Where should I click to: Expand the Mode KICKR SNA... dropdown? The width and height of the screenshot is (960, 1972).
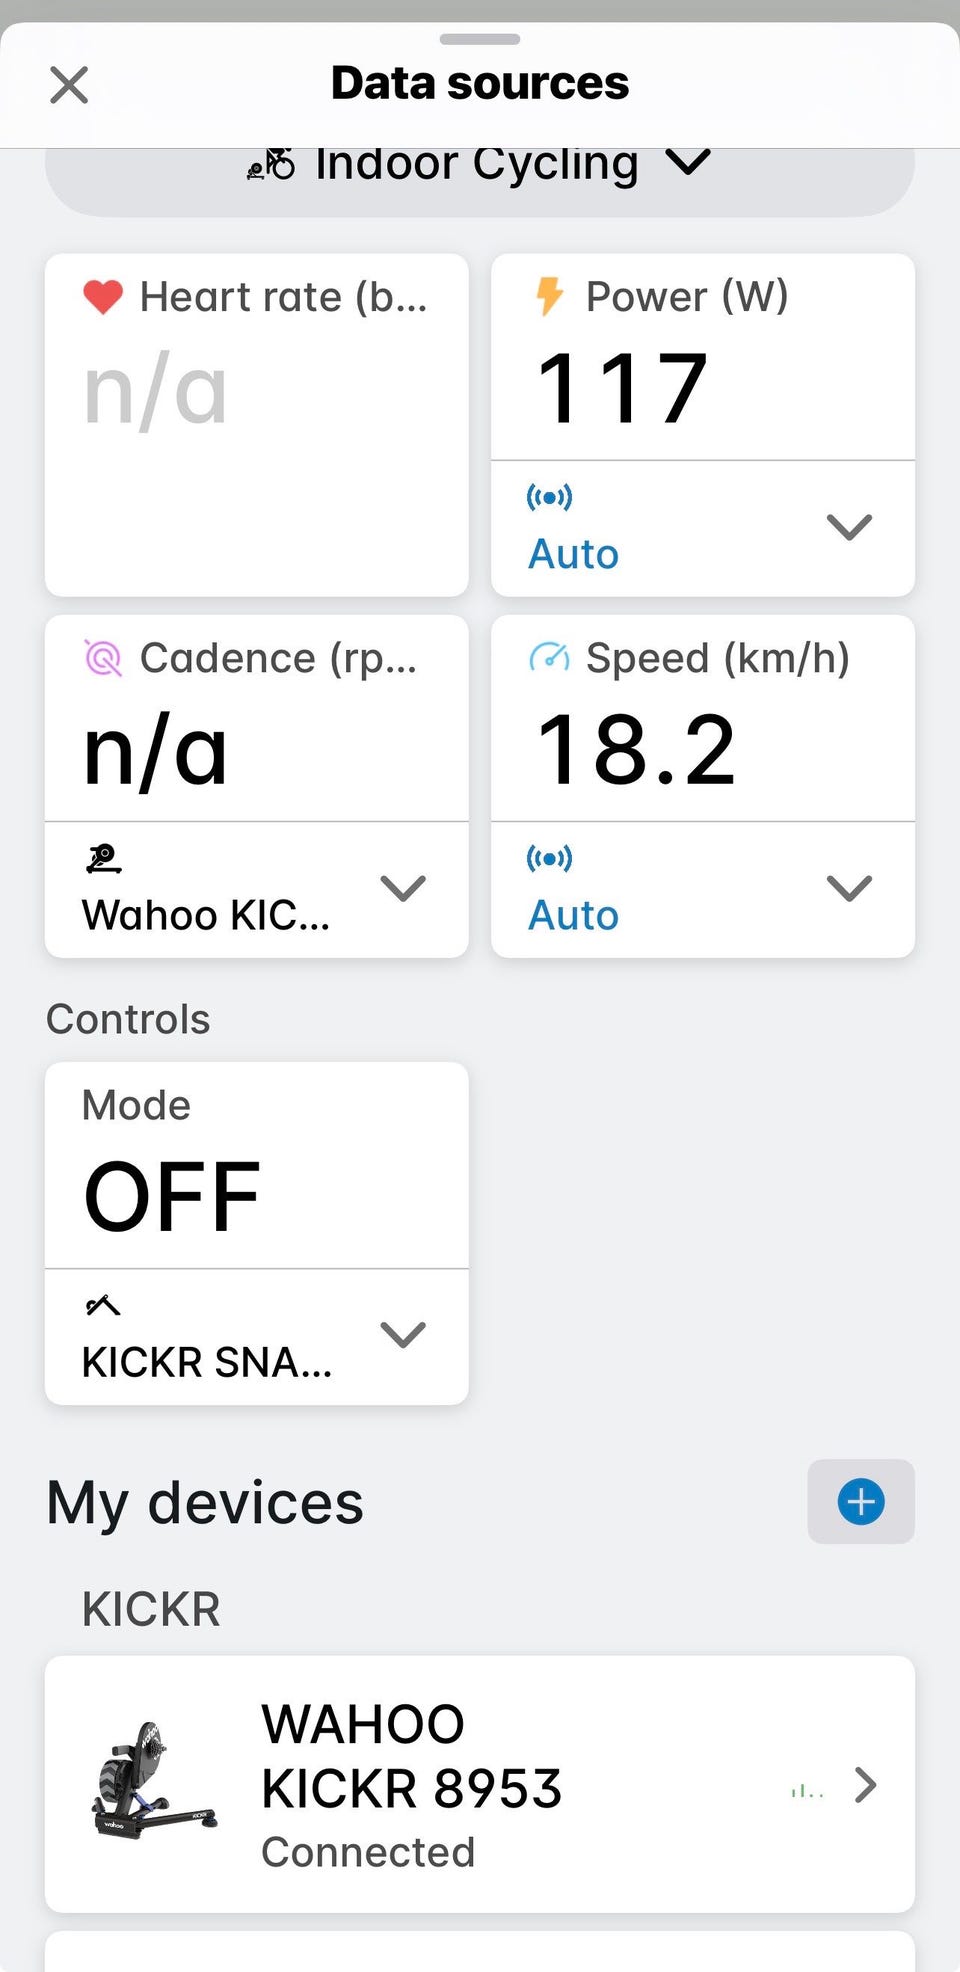(257, 1336)
